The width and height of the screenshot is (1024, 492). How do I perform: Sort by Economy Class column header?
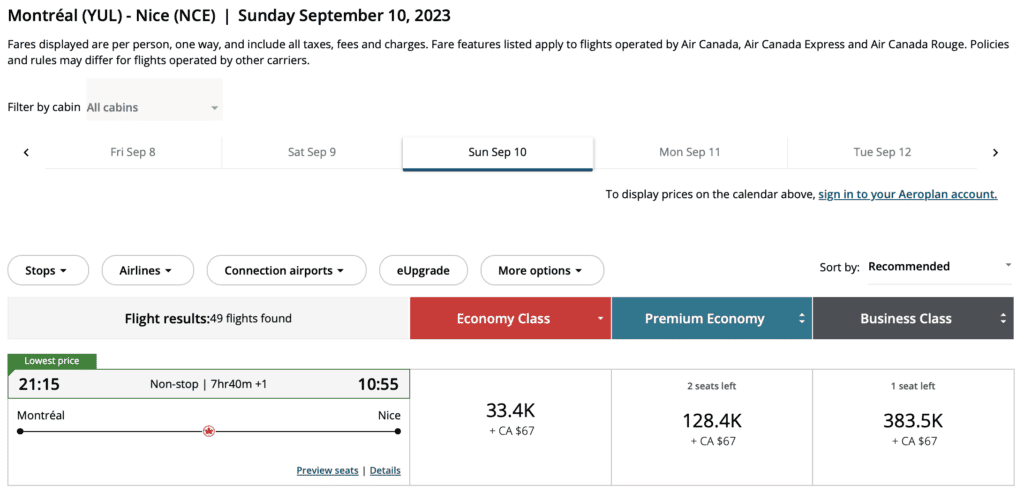pyautogui.click(x=510, y=319)
